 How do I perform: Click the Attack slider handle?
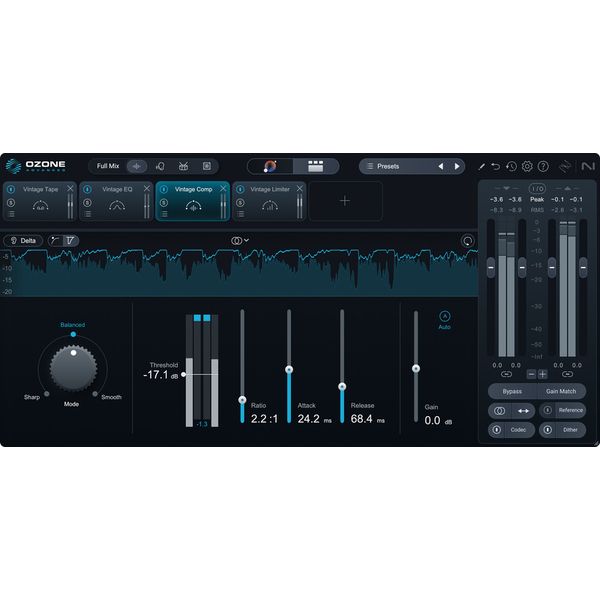(289, 369)
